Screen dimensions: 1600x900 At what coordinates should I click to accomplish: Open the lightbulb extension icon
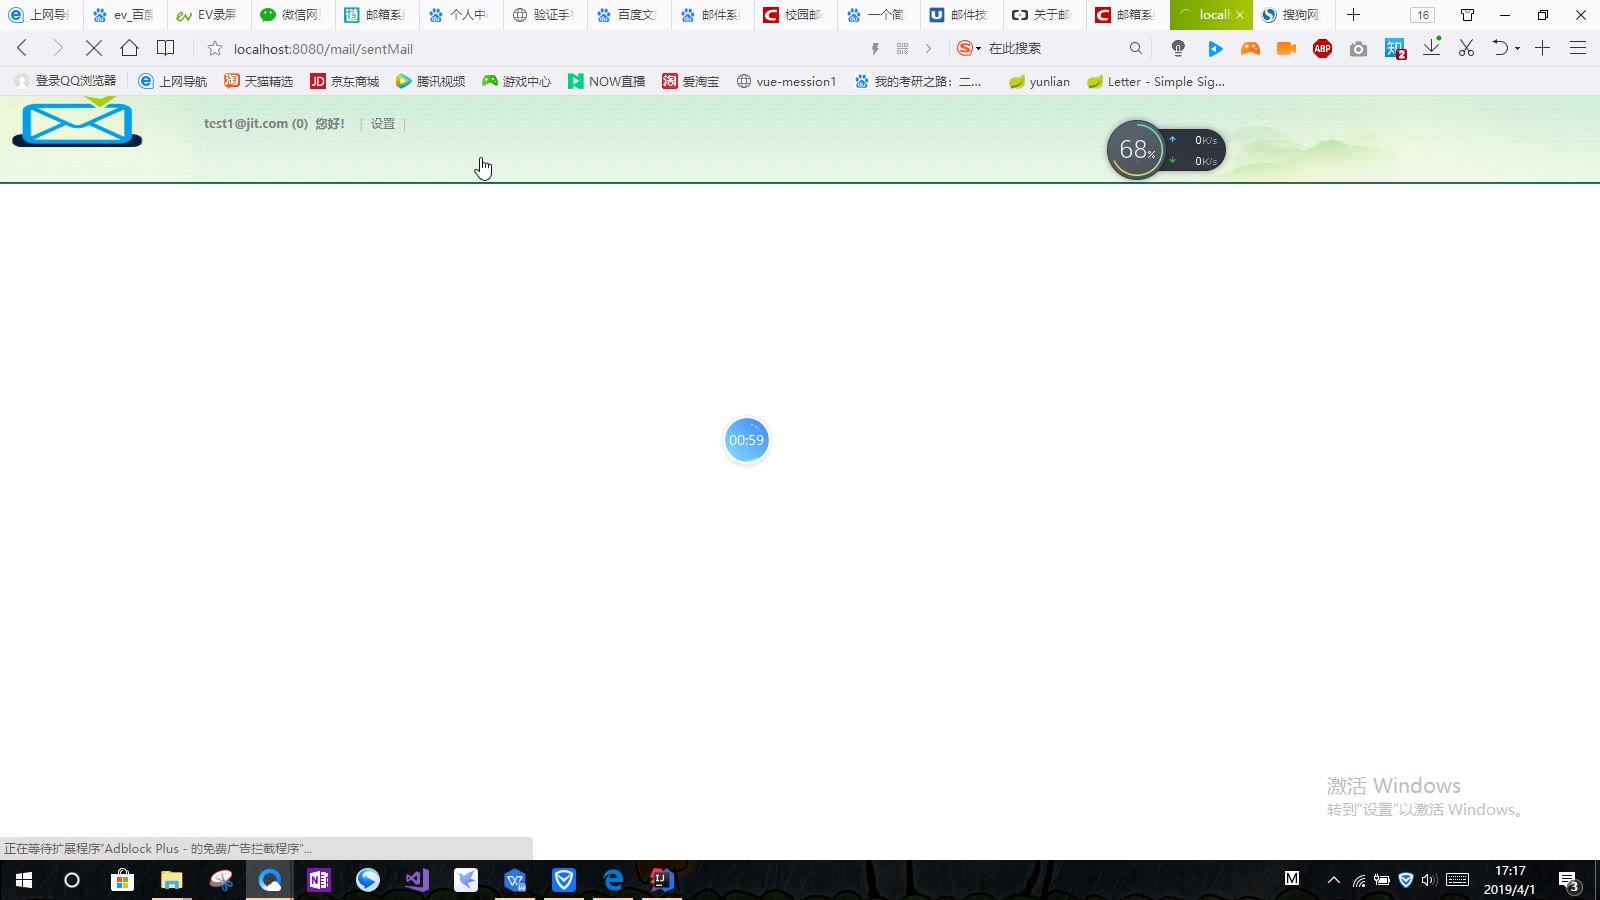[x=1178, y=48]
